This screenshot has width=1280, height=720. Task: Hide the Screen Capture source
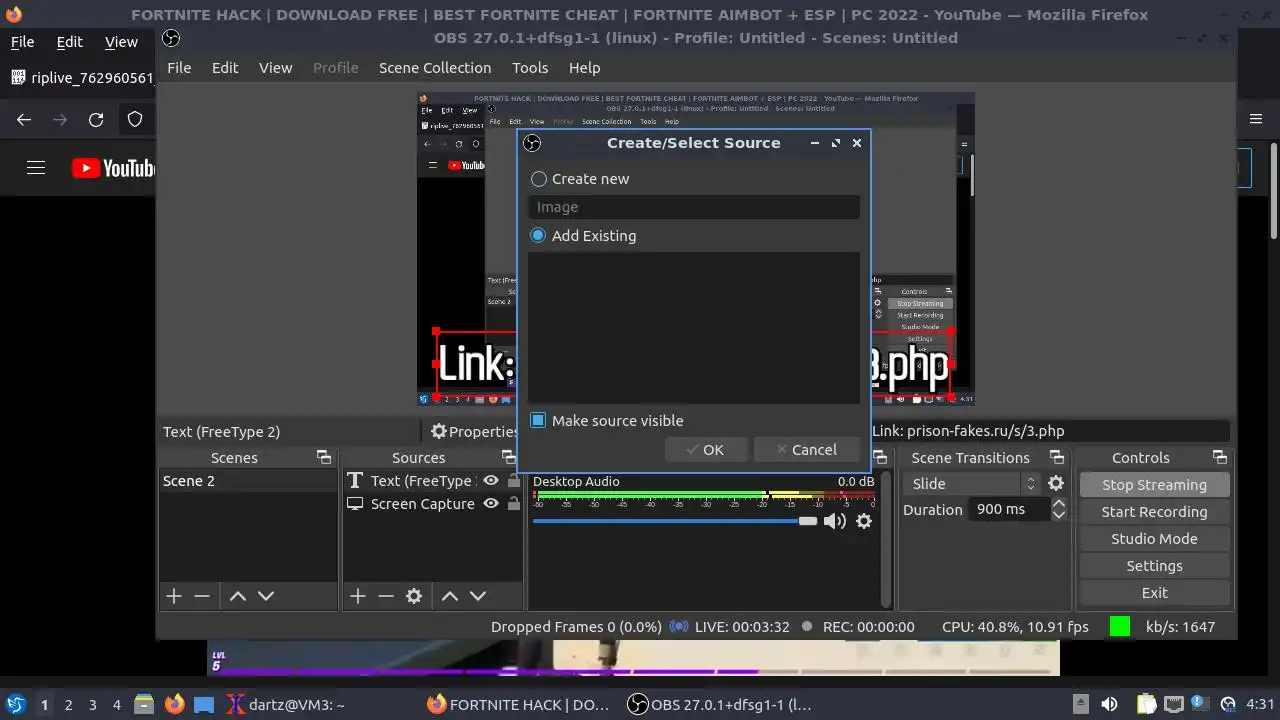(491, 504)
